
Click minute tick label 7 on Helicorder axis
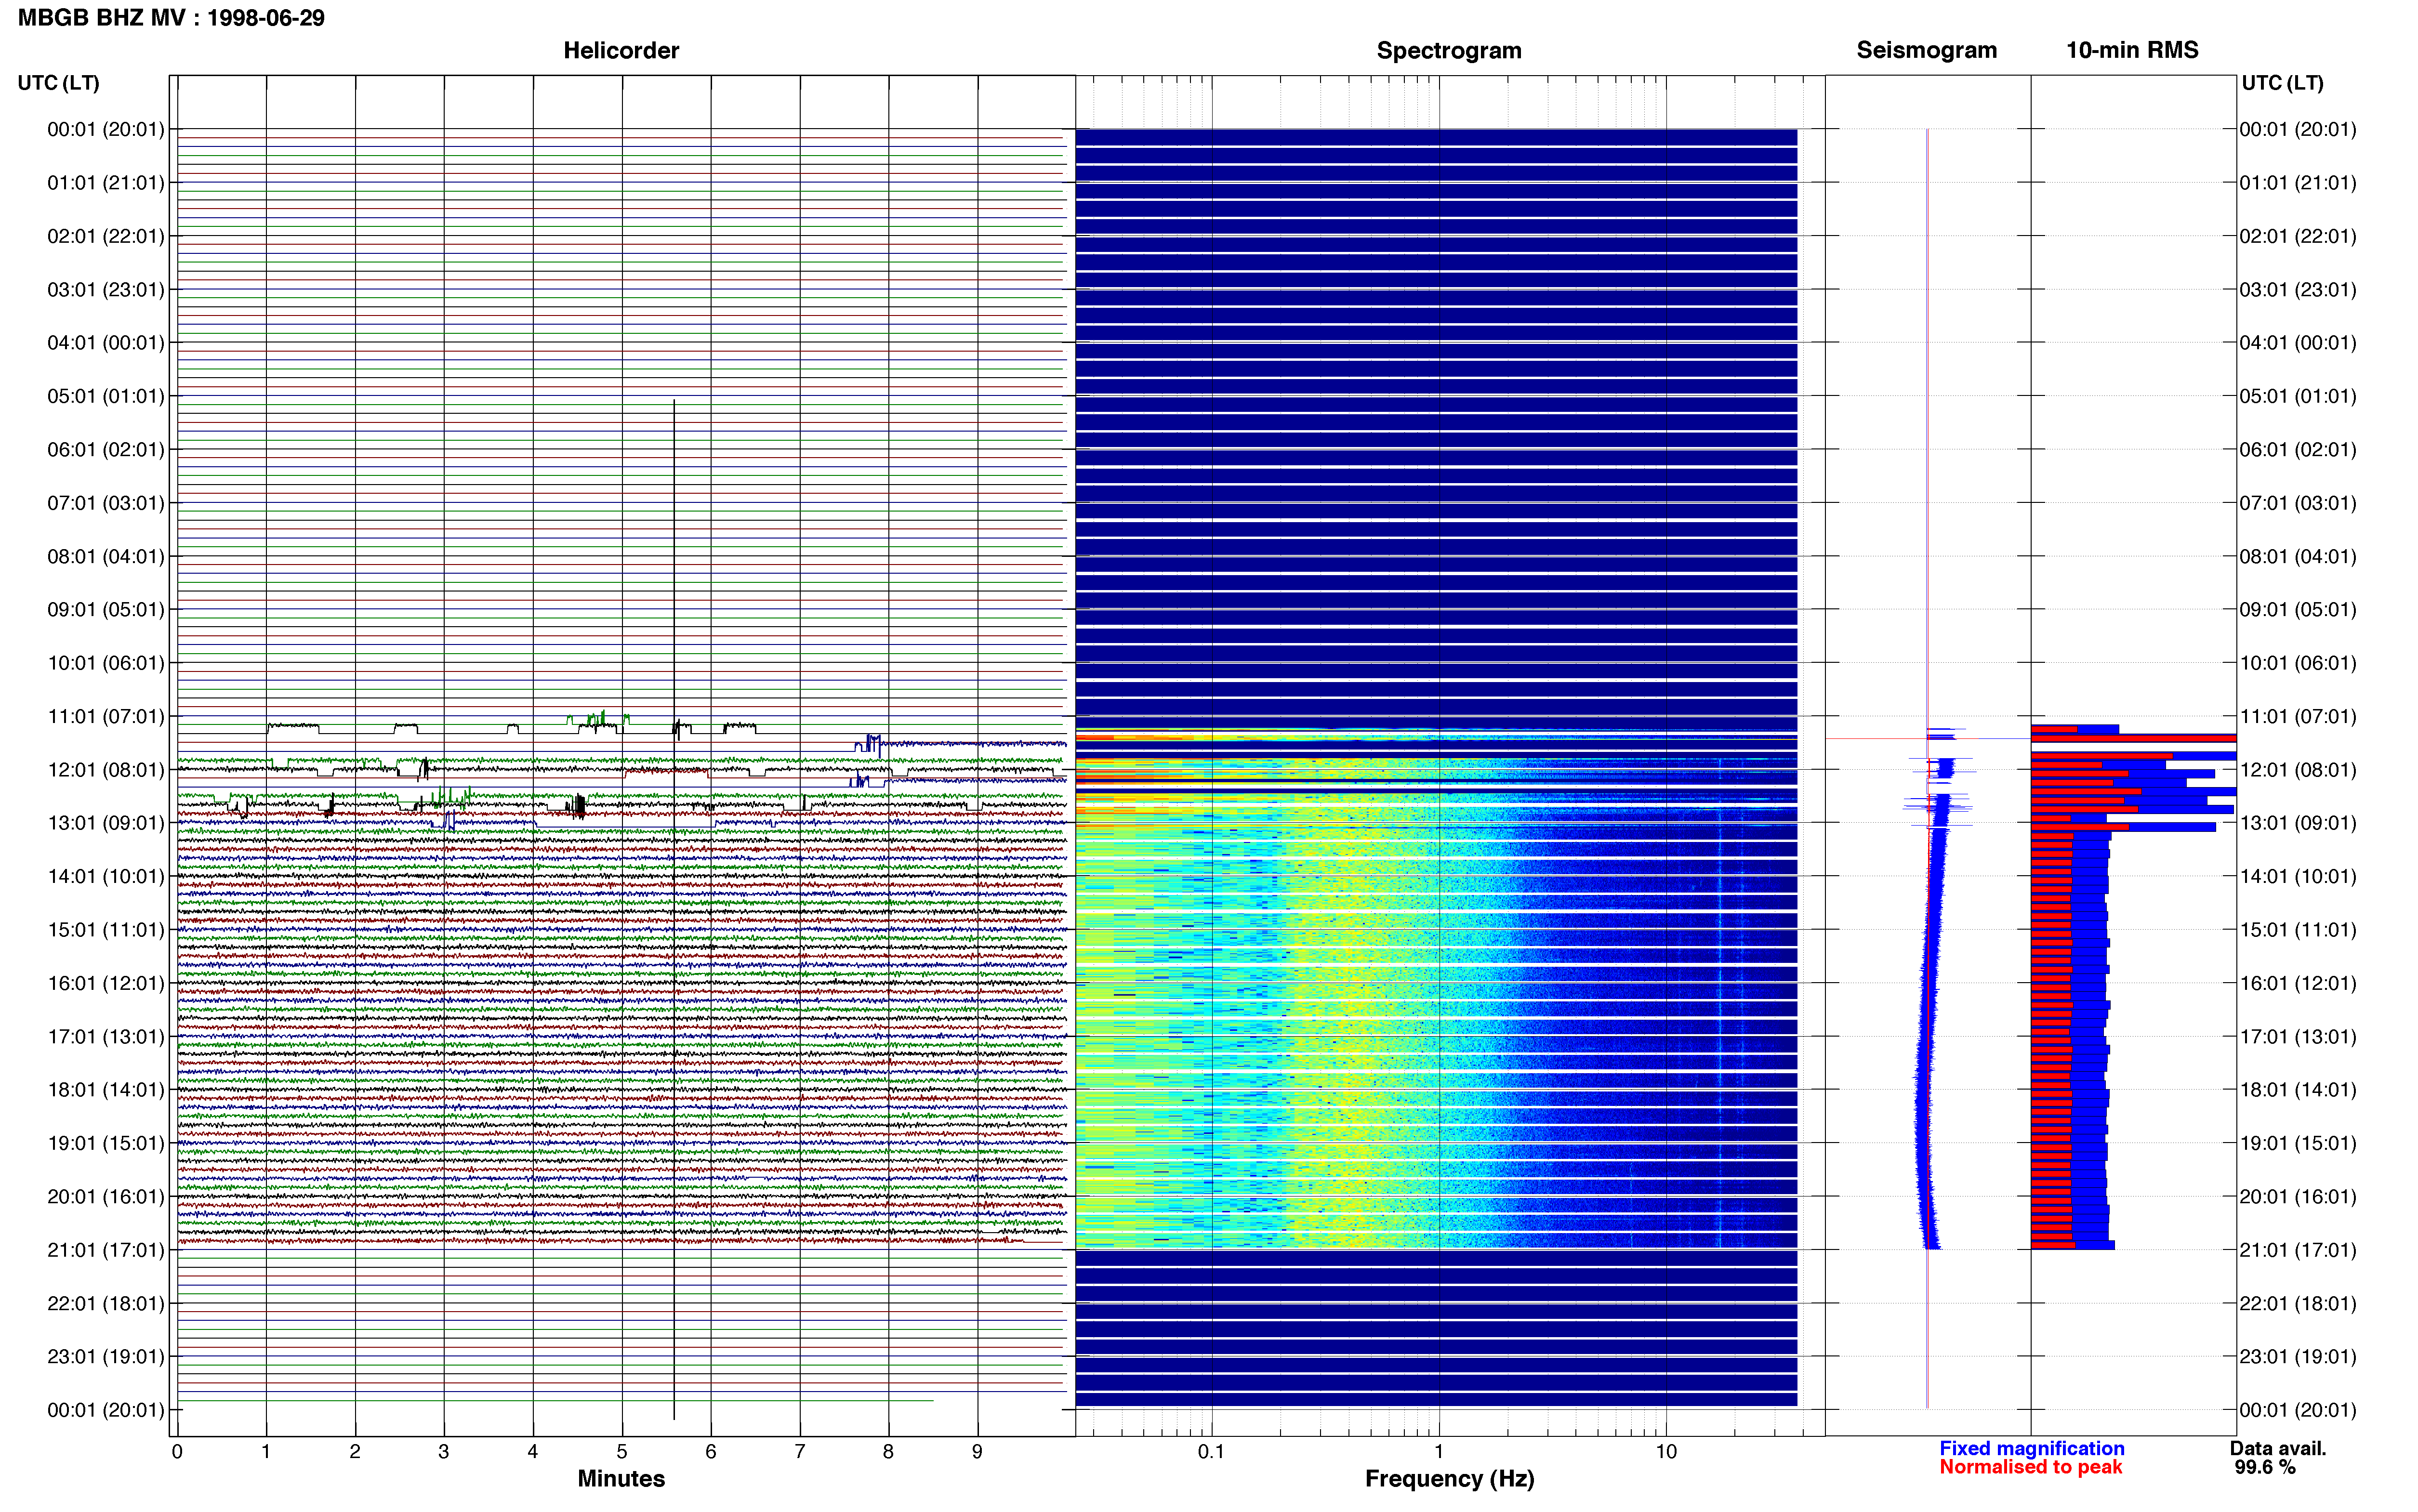pyautogui.click(x=800, y=1452)
